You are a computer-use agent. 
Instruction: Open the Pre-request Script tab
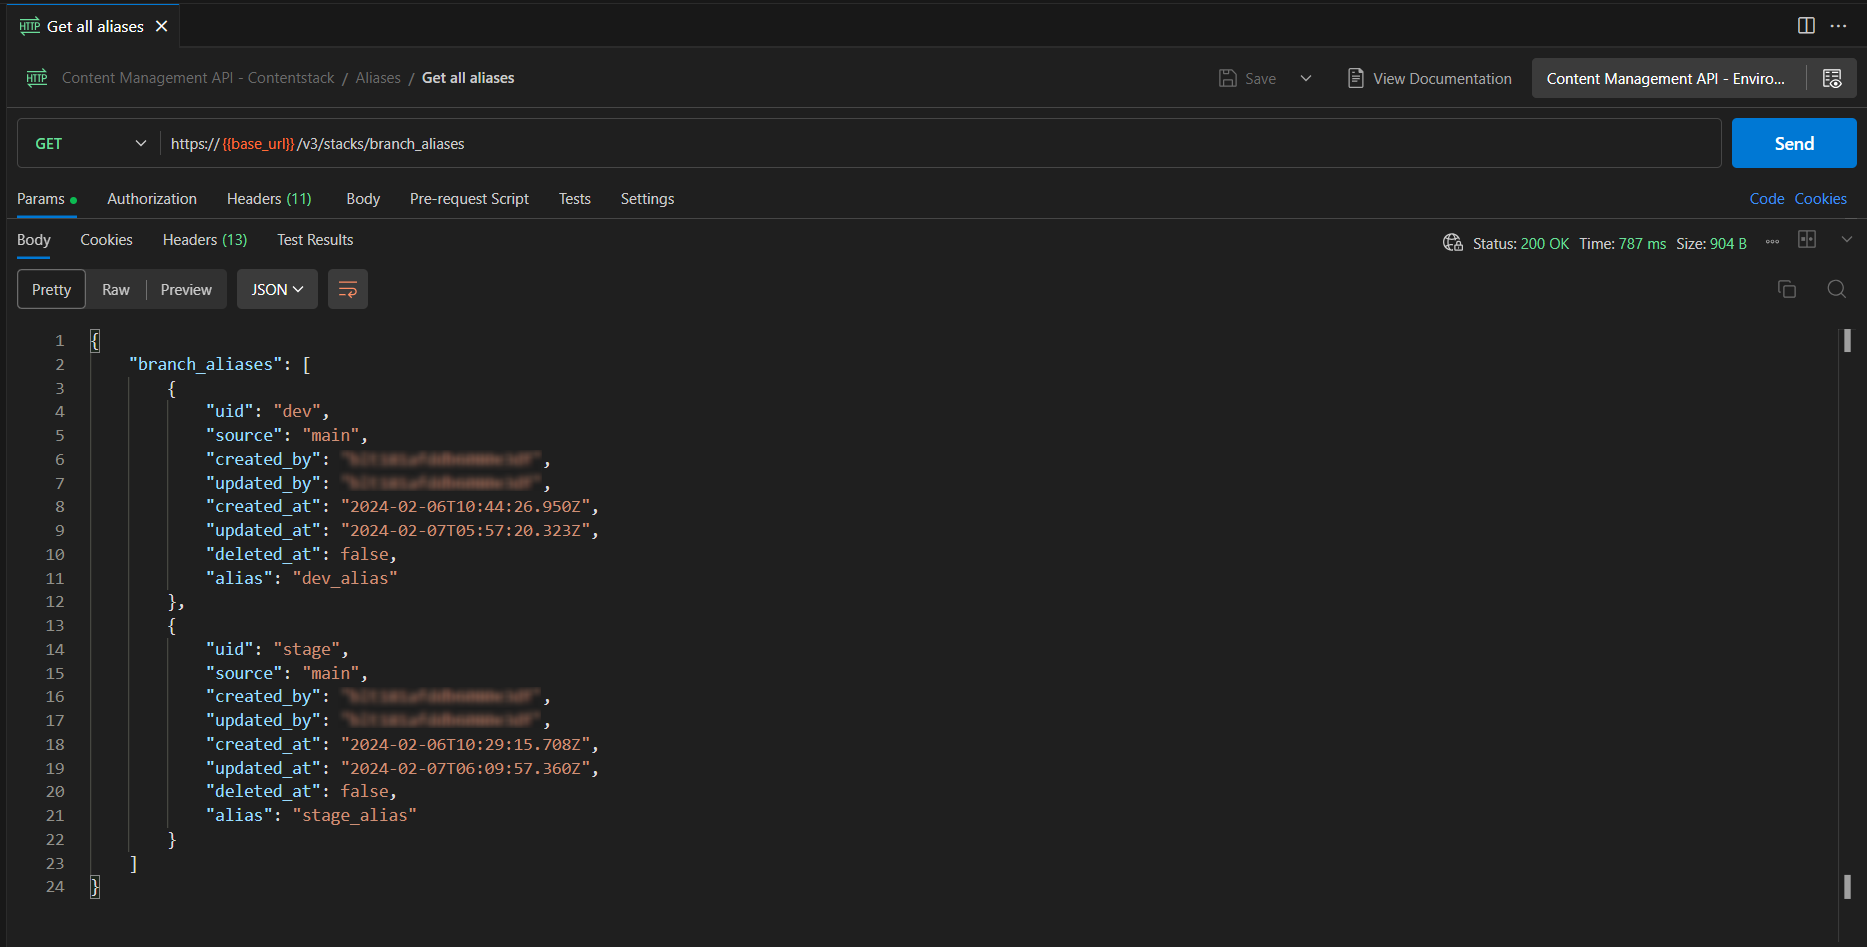click(x=469, y=199)
